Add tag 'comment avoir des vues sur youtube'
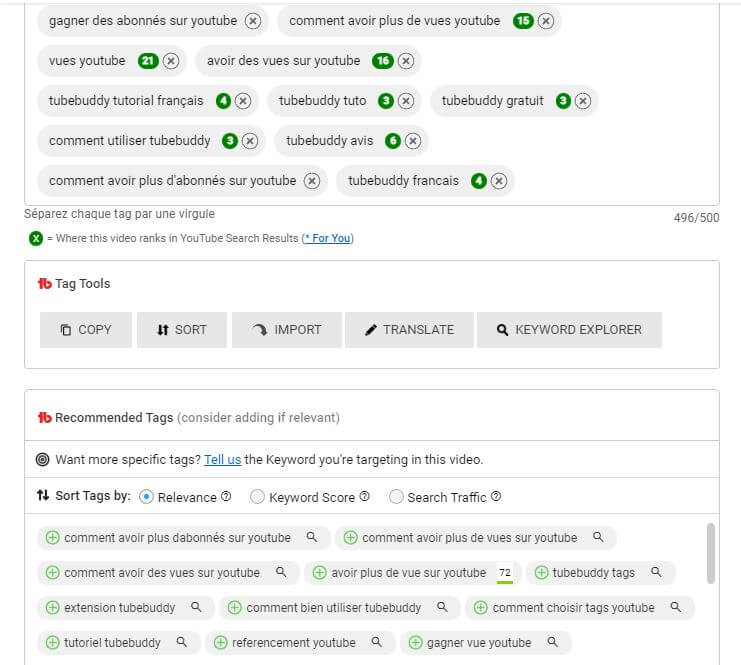This screenshot has width=741, height=665. click(x=52, y=573)
